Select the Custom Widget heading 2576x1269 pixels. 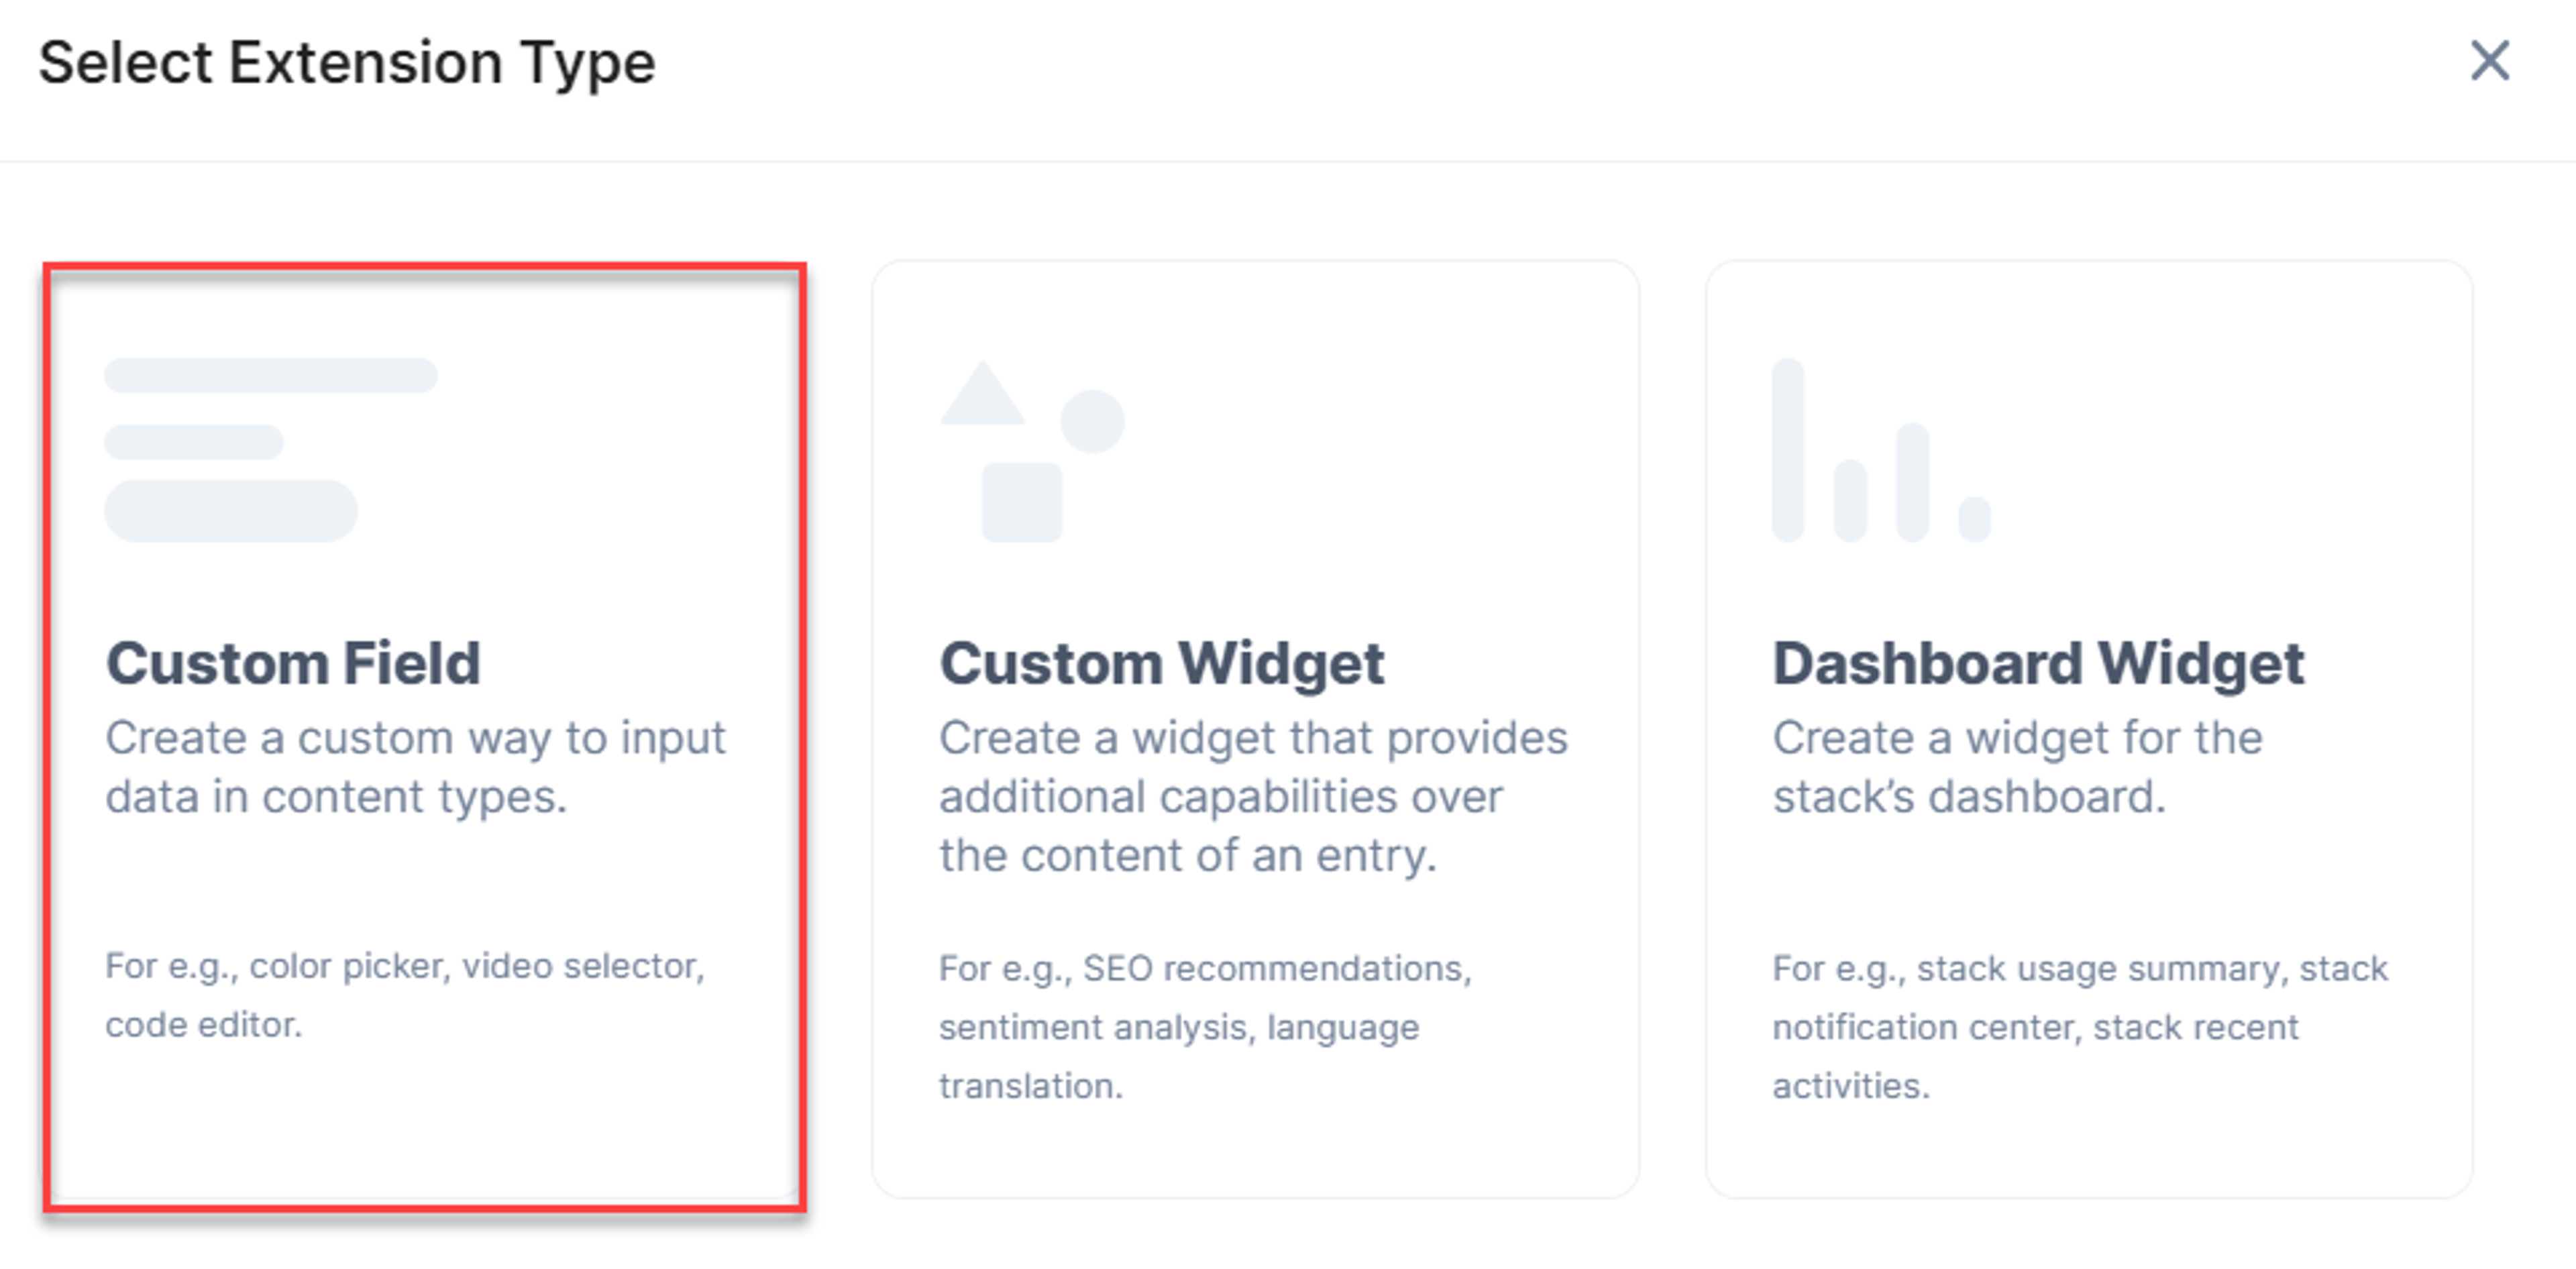1162,664
